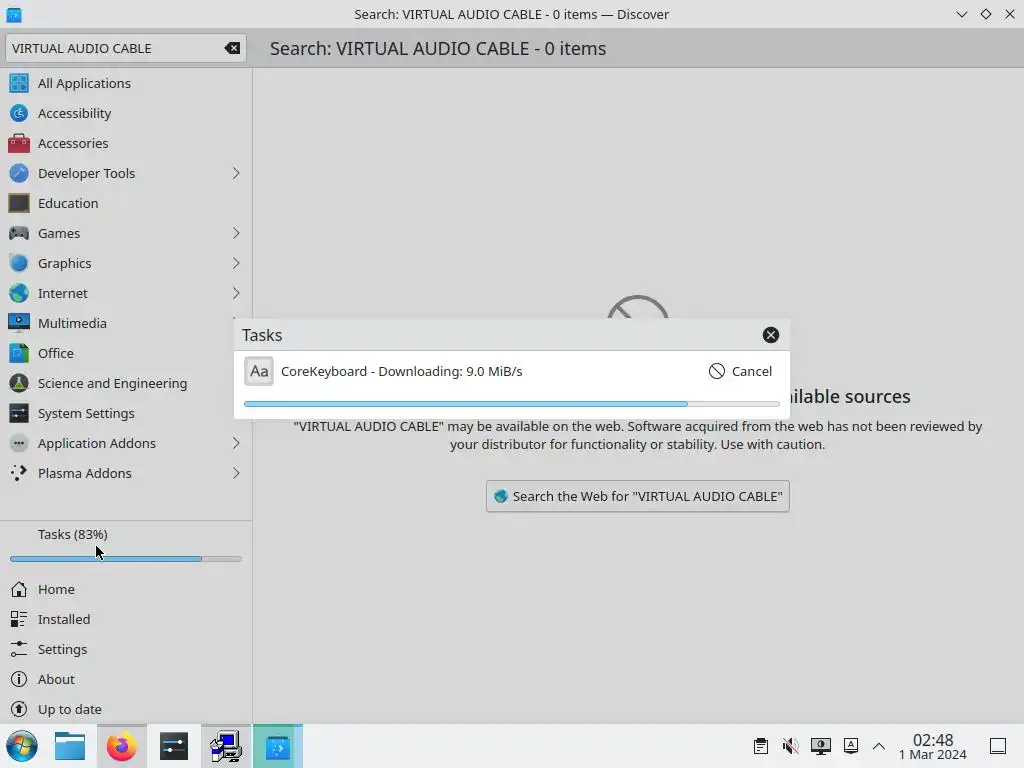Click the show desktop tray button
The width and height of the screenshot is (1024, 768).
[998, 746]
